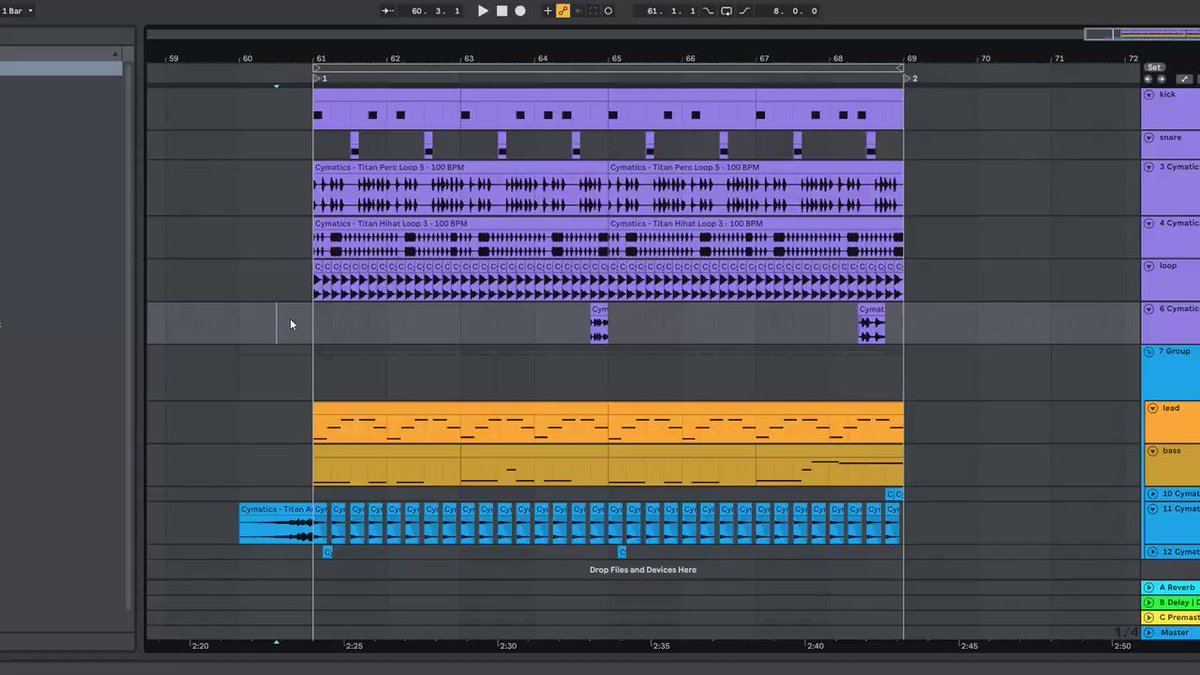
Task: Select first Titan Hihat Loop 3 clip
Action: coord(460,238)
